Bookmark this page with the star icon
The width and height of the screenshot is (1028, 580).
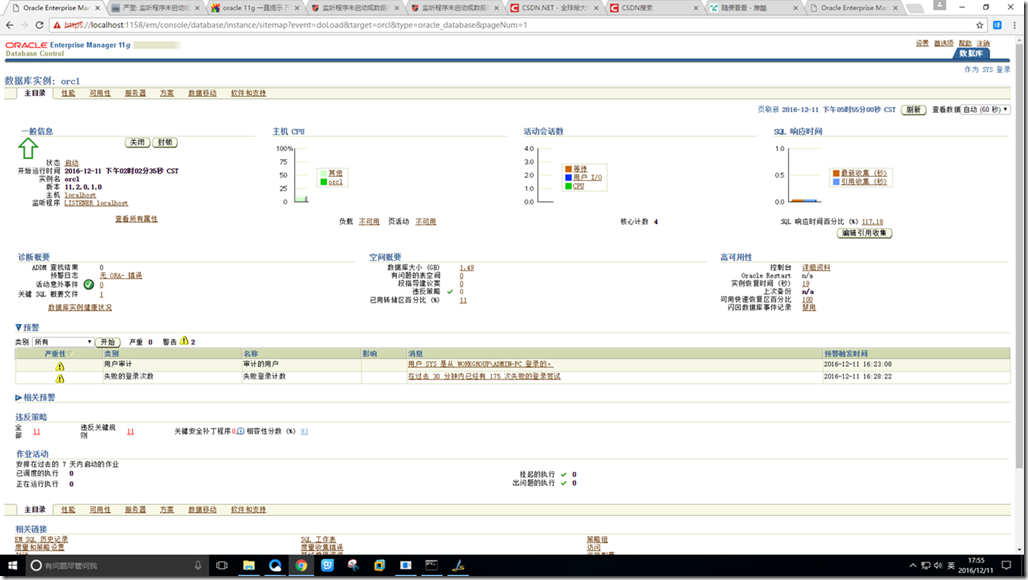point(979,25)
